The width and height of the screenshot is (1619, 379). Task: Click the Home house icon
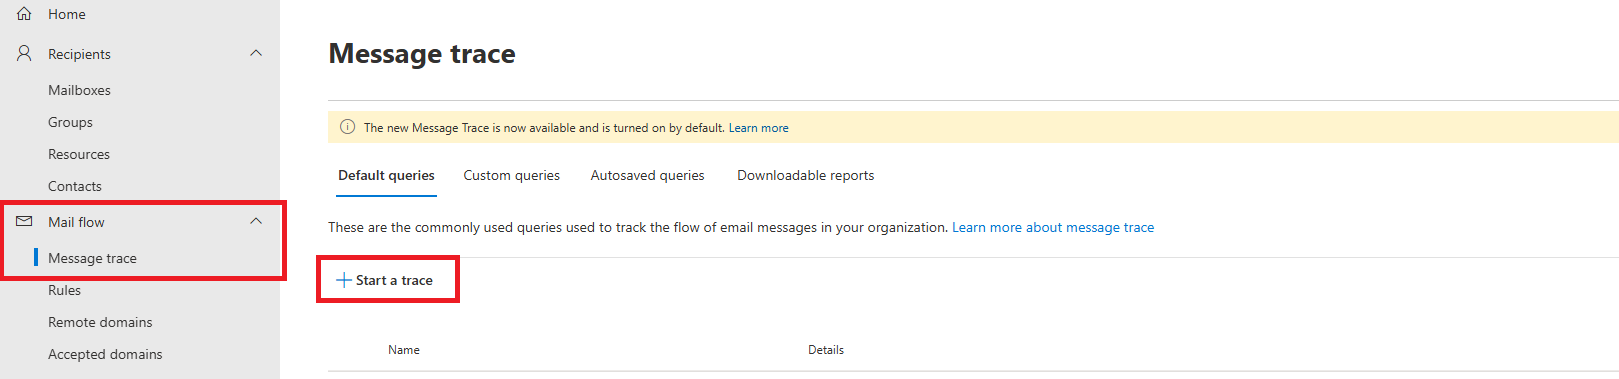pos(24,14)
